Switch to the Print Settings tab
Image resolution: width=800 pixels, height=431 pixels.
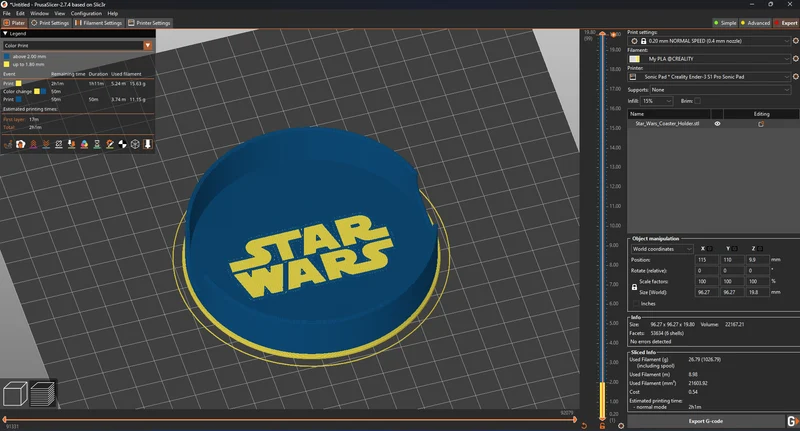(x=50, y=23)
